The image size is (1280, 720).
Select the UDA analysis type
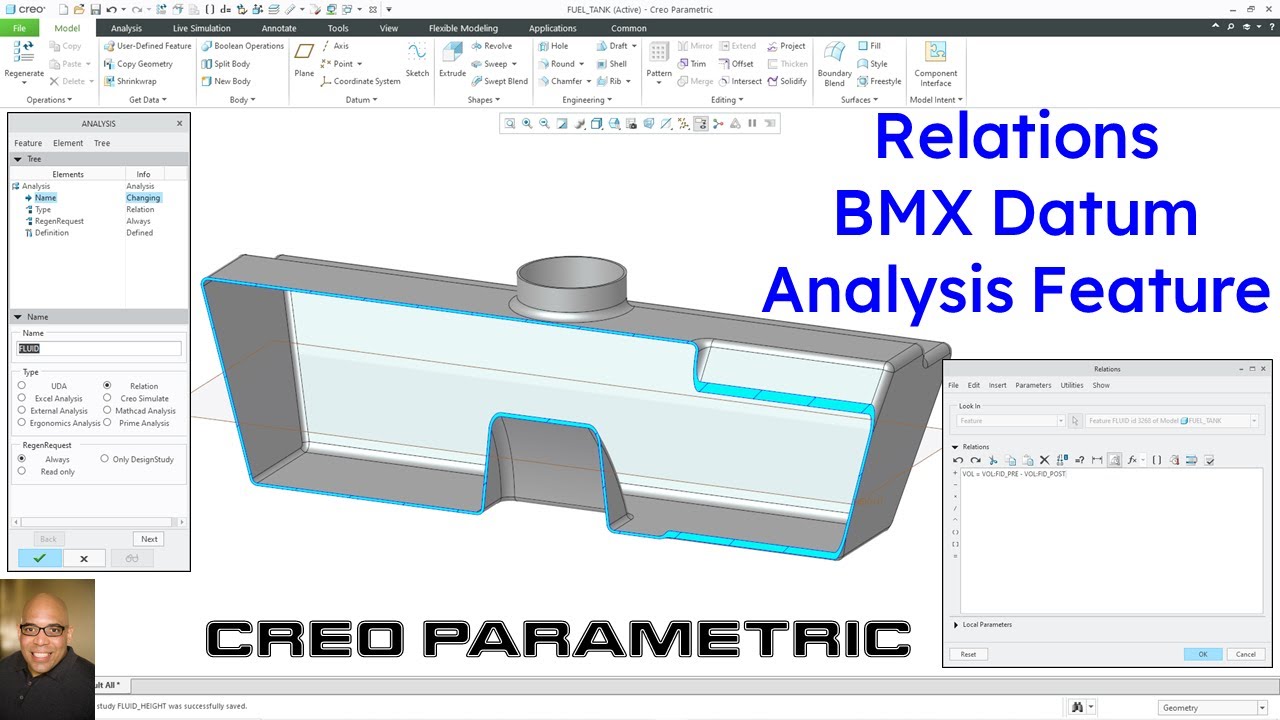click(22, 385)
